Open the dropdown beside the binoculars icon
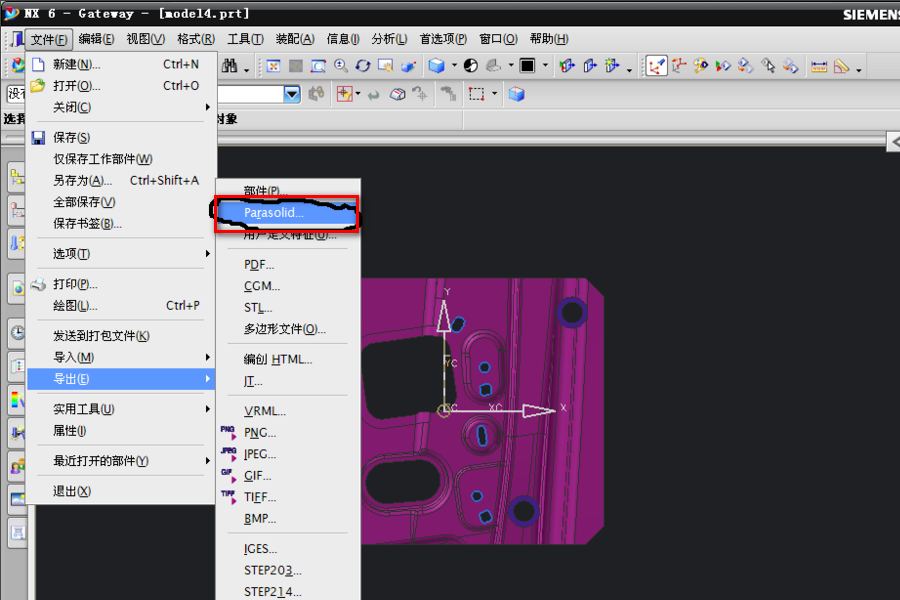This screenshot has width=900, height=600. tap(246, 69)
